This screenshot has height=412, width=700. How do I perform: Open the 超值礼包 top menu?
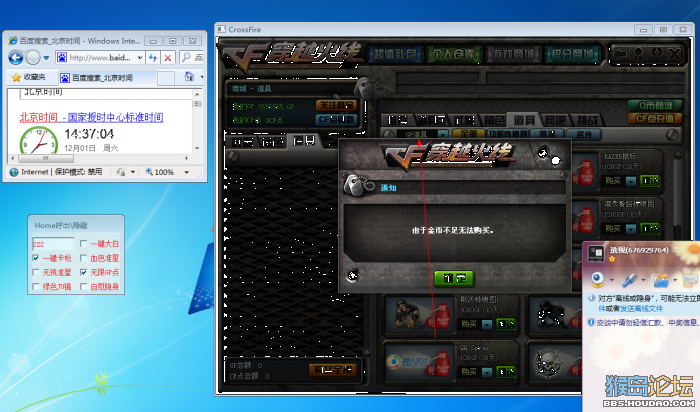pos(395,55)
